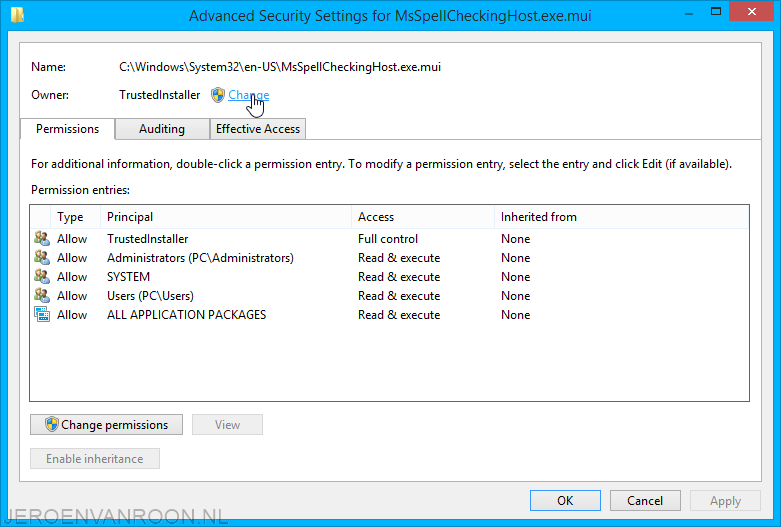Image resolution: width=781 pixels, height=527 pixels.
Task: Select the Administrators (PC\Administrators) entry
Action: point(389,258)
